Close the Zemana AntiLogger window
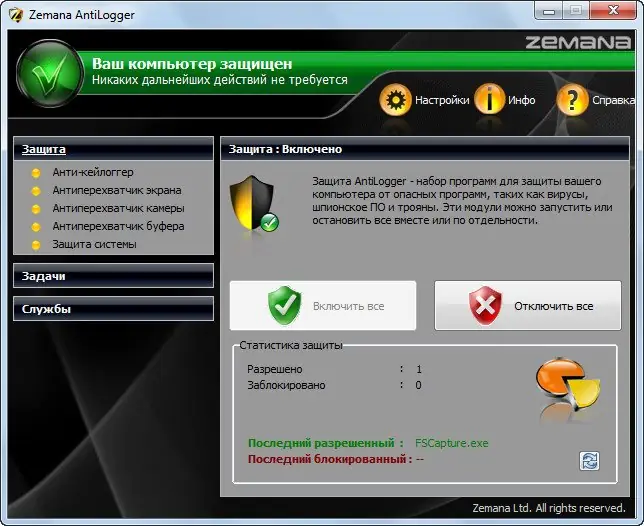644x526 pixels. pyautogui.click(x=613, y=10)
